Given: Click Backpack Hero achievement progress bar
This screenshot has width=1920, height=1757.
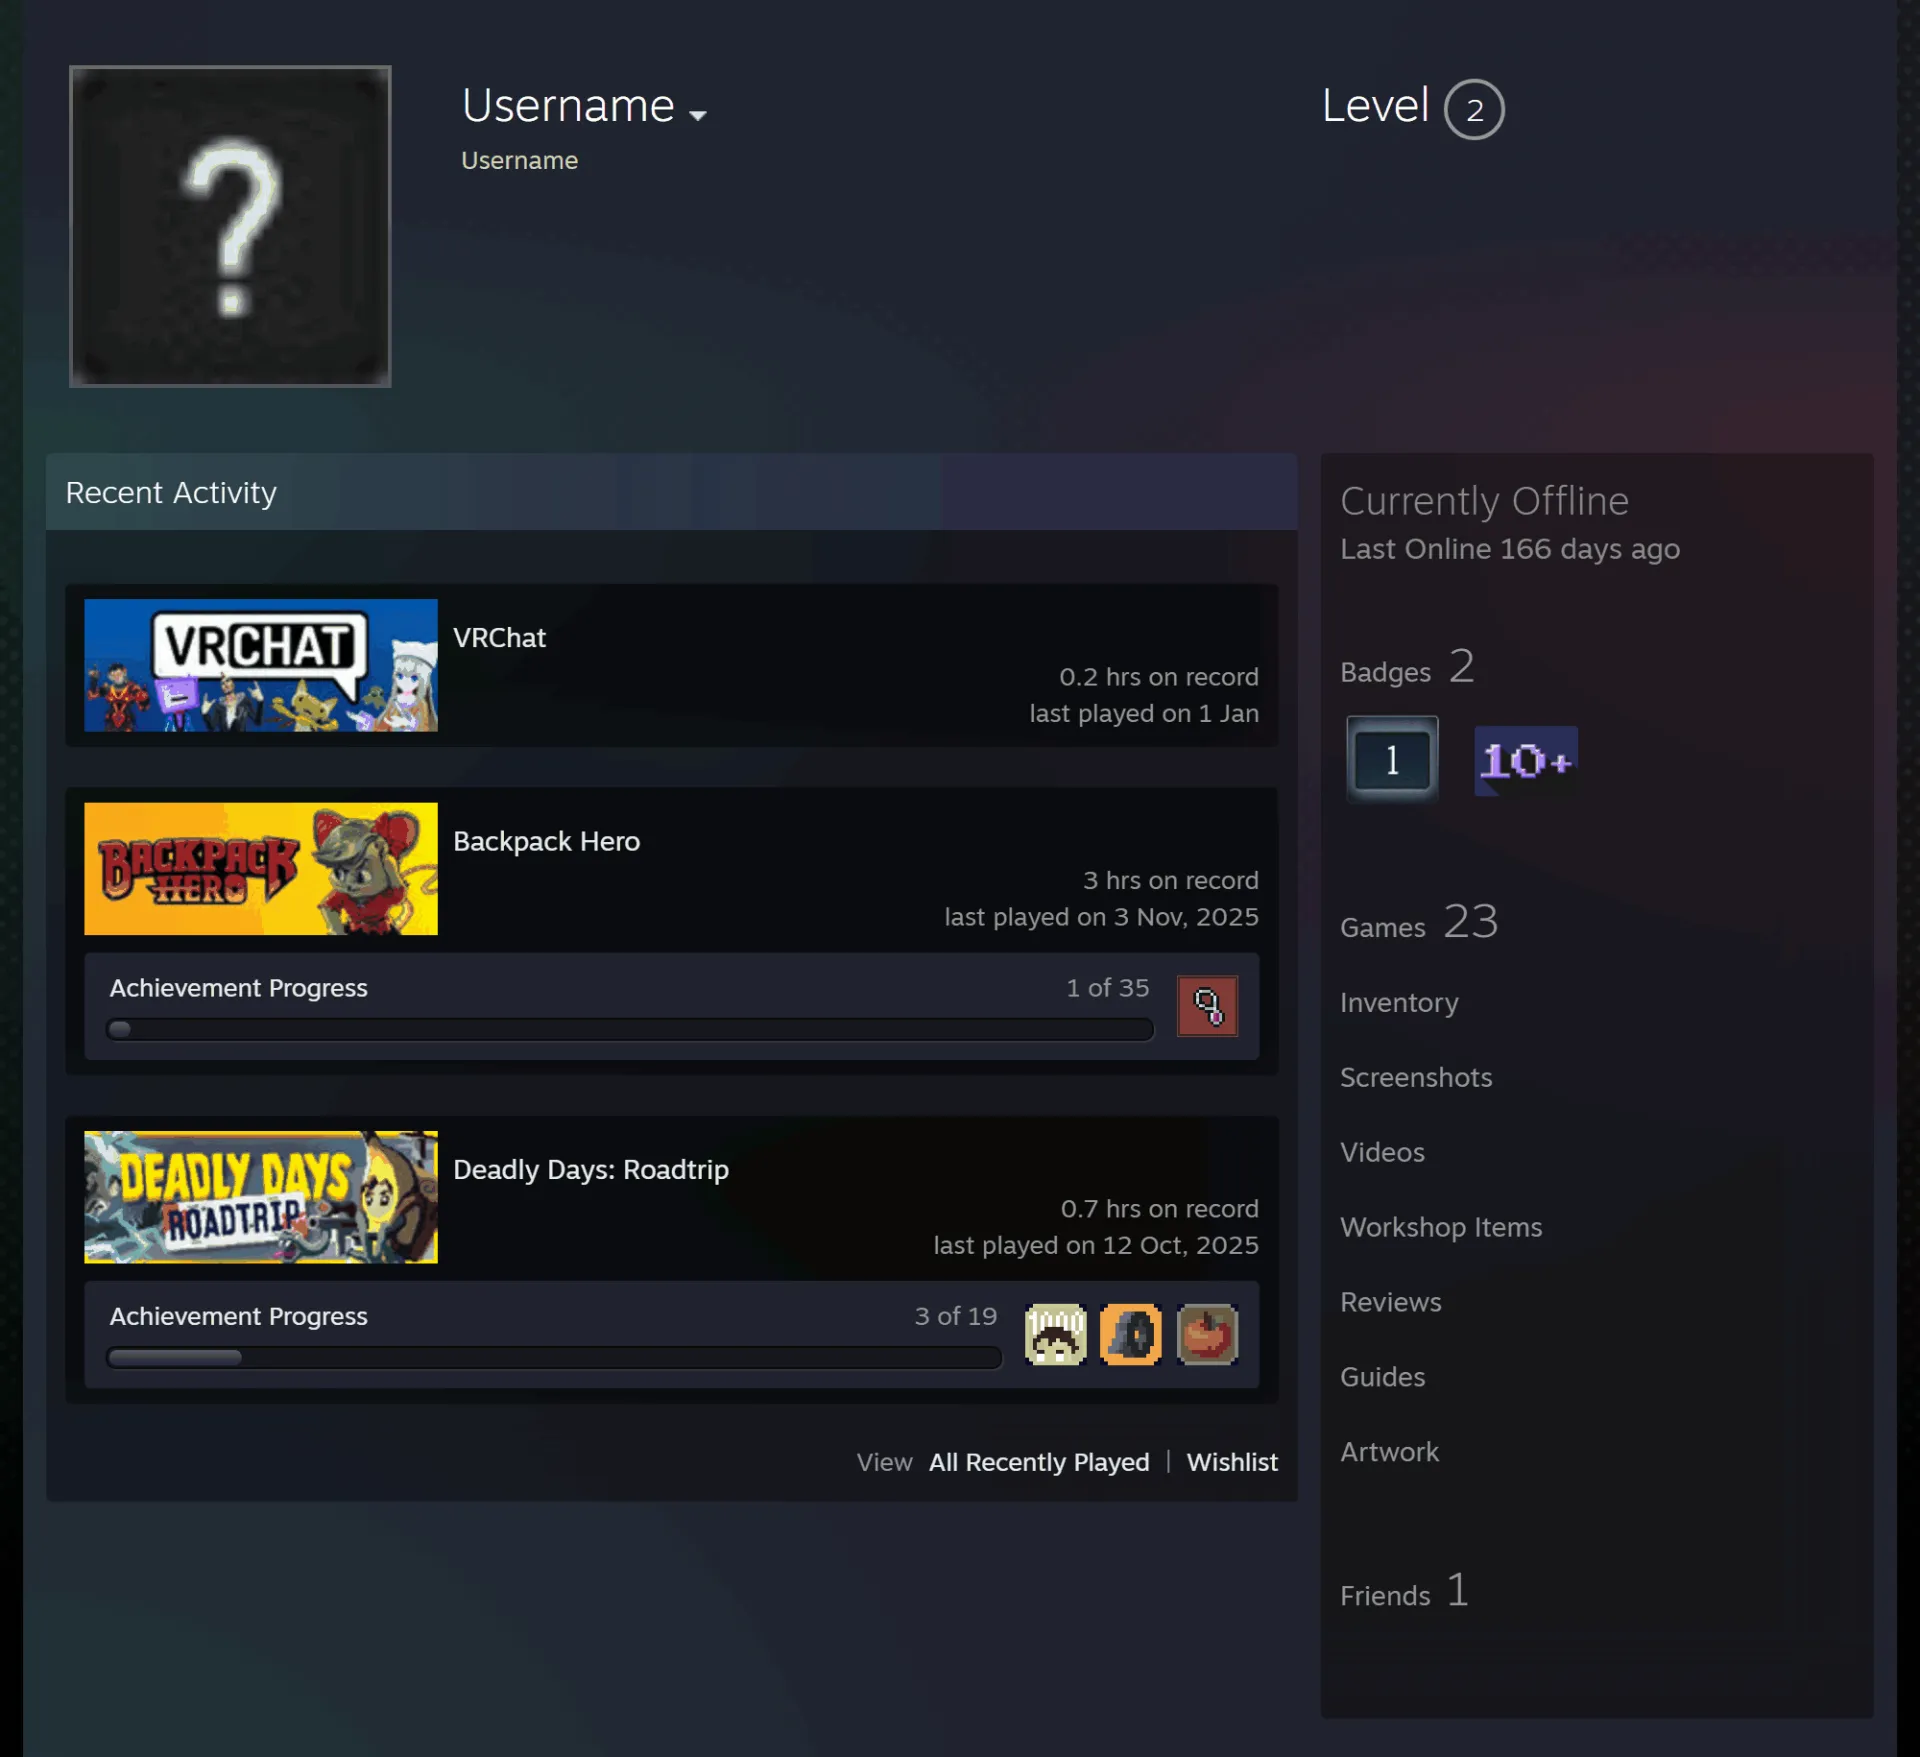Looking at the screenshot, I should coord(630,1030).
